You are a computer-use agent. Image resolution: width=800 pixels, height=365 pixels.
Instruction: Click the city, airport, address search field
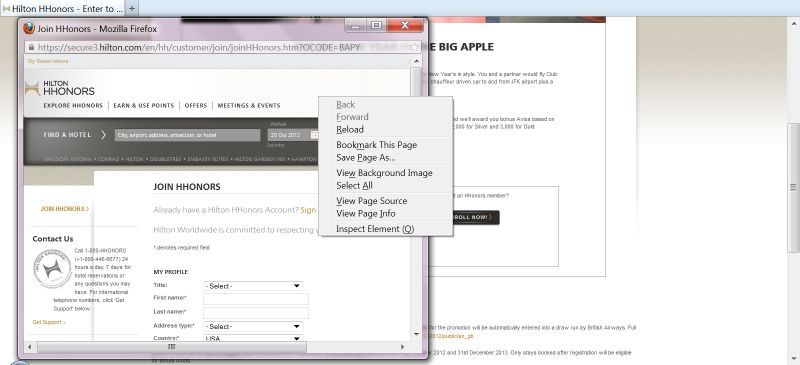[187, 135]
